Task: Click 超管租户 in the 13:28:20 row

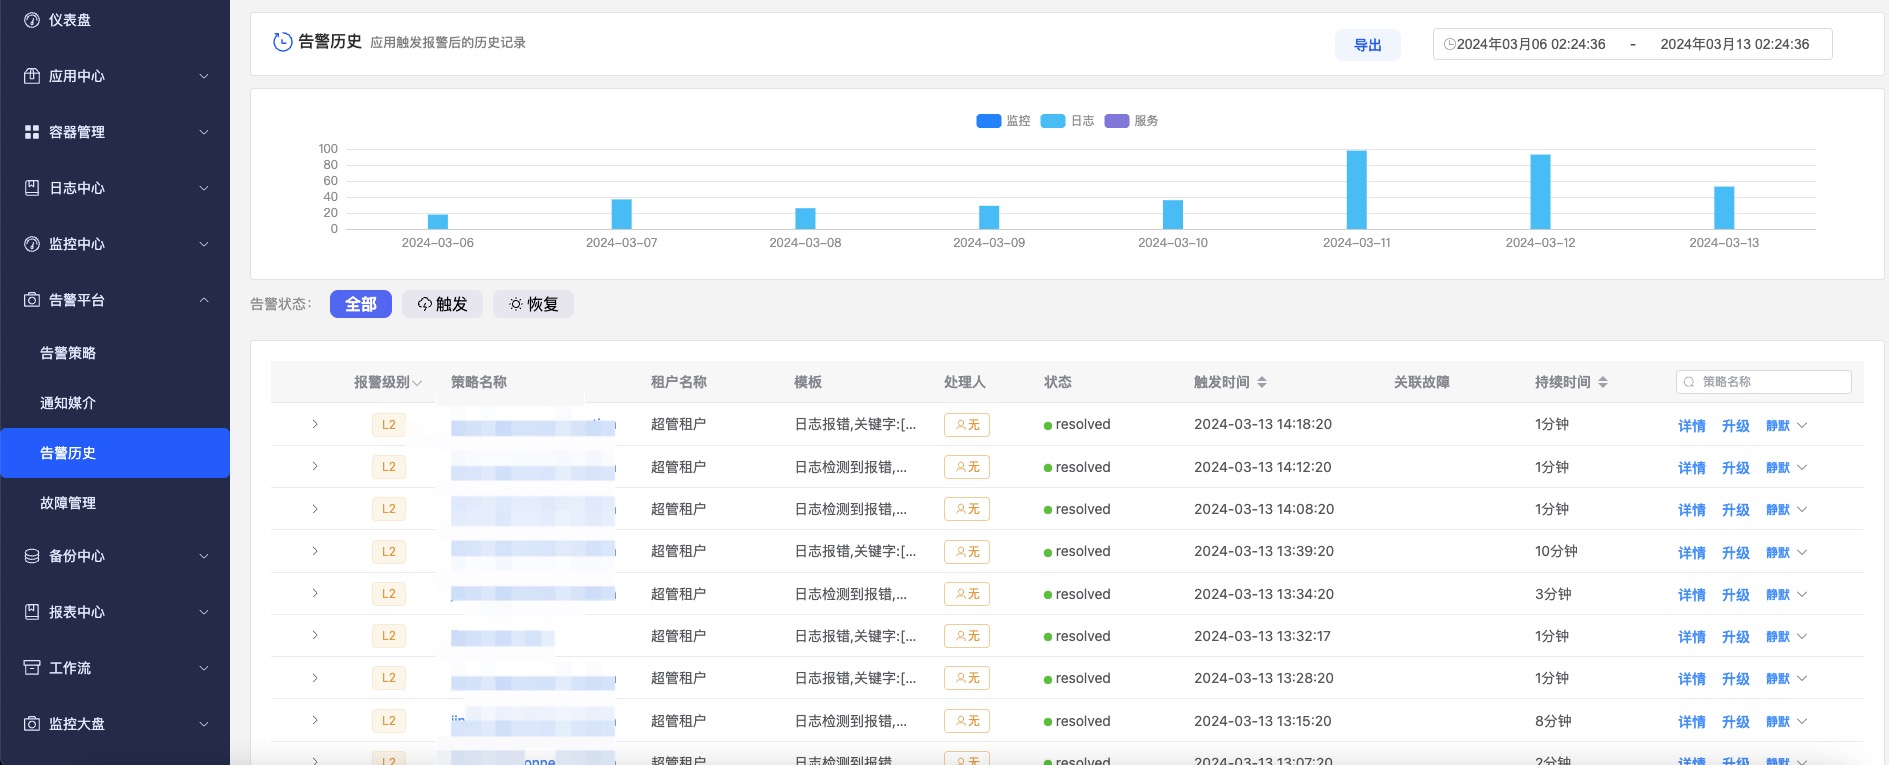Action: pyautogui.click(x=678, y=678)
